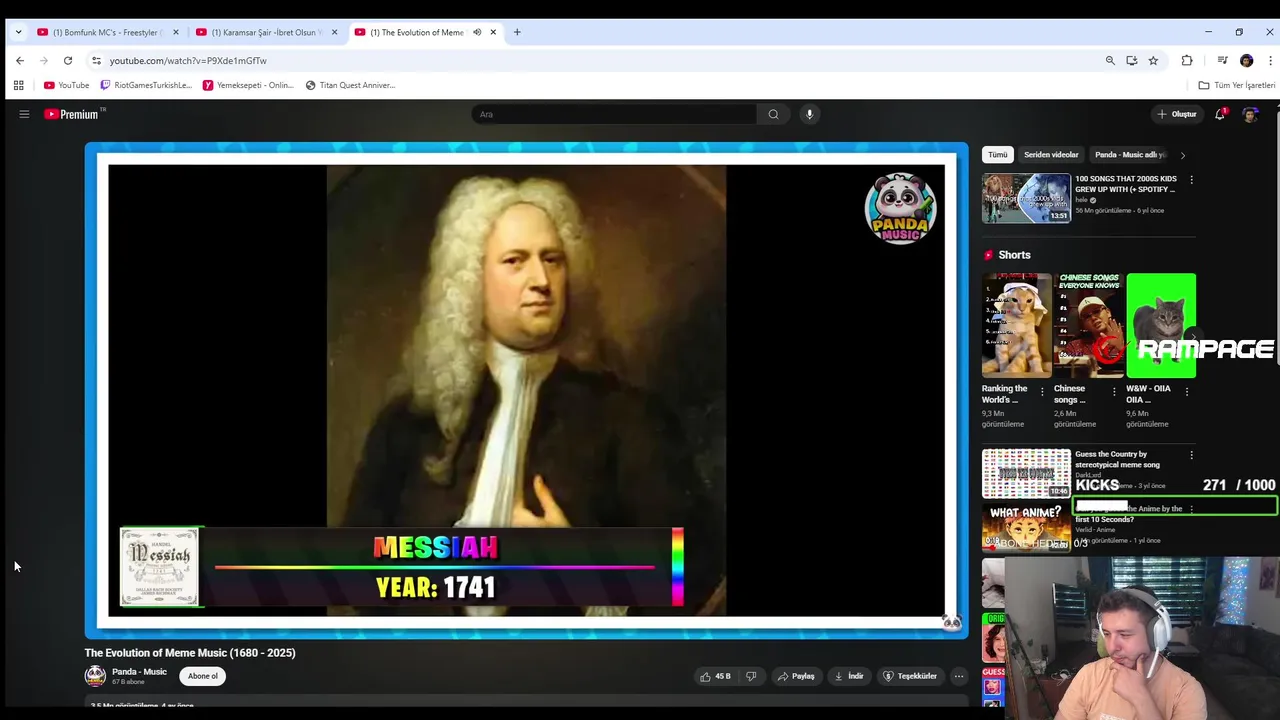Like the video with 45 B thumbs-up
The height and width of the screenshot is (720, 1280).
pos(715,676)
